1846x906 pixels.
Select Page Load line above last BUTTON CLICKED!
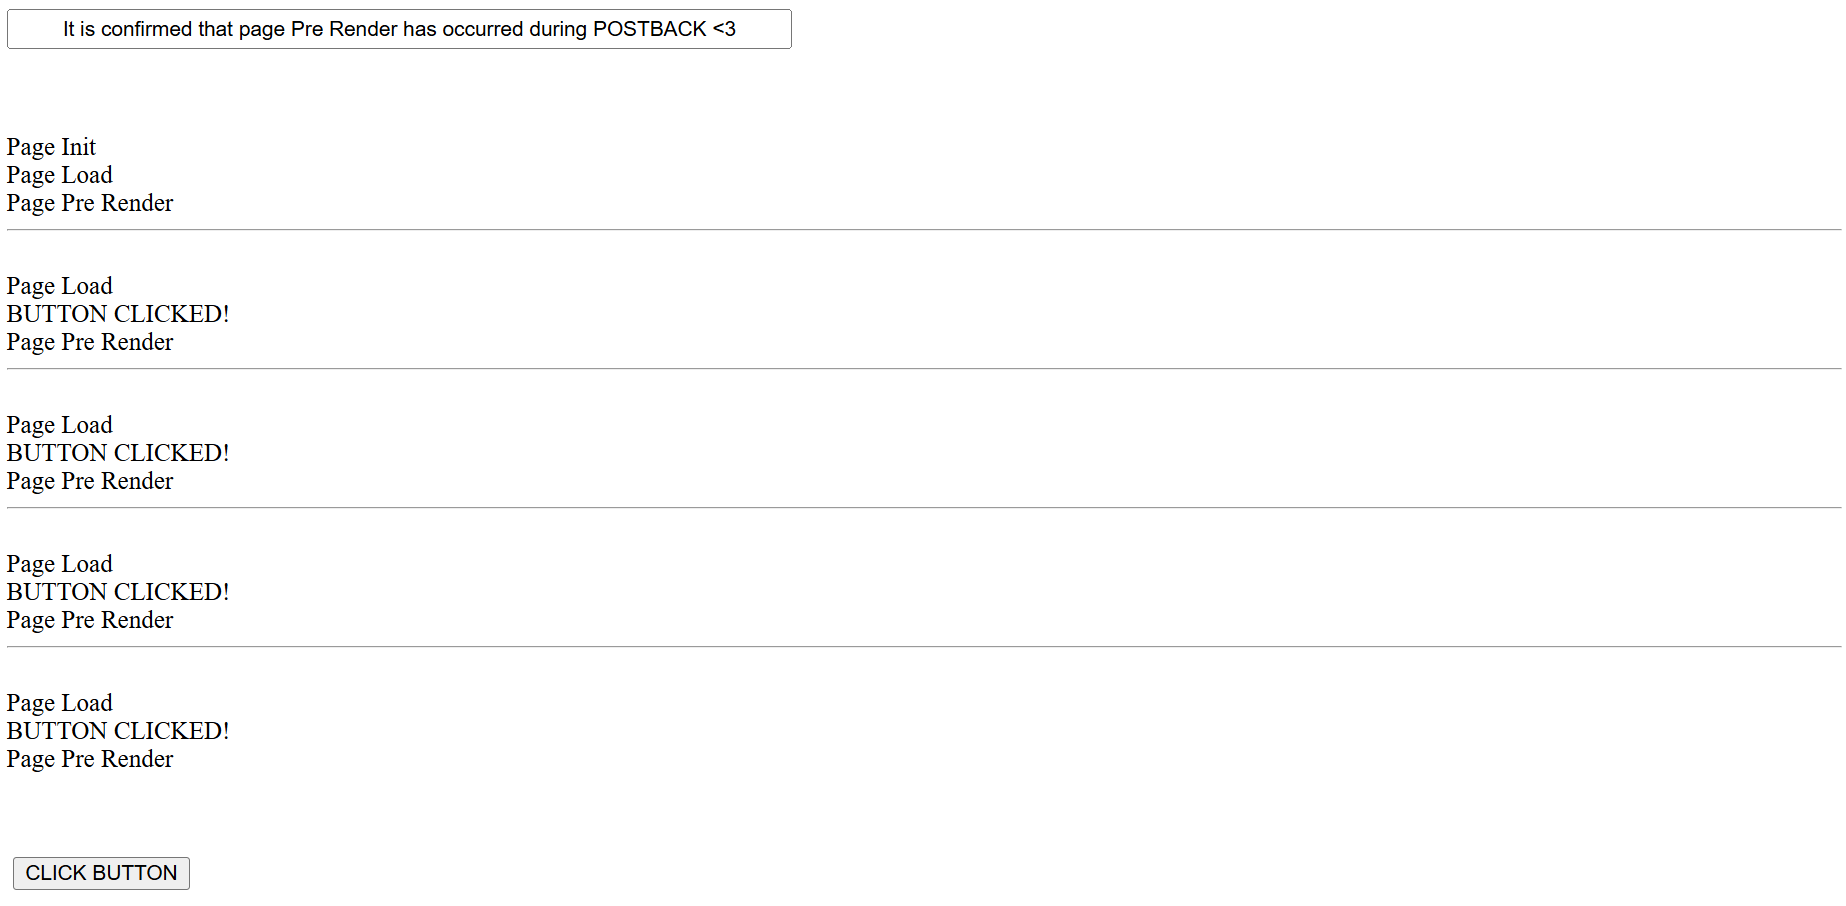pos(59,703)
